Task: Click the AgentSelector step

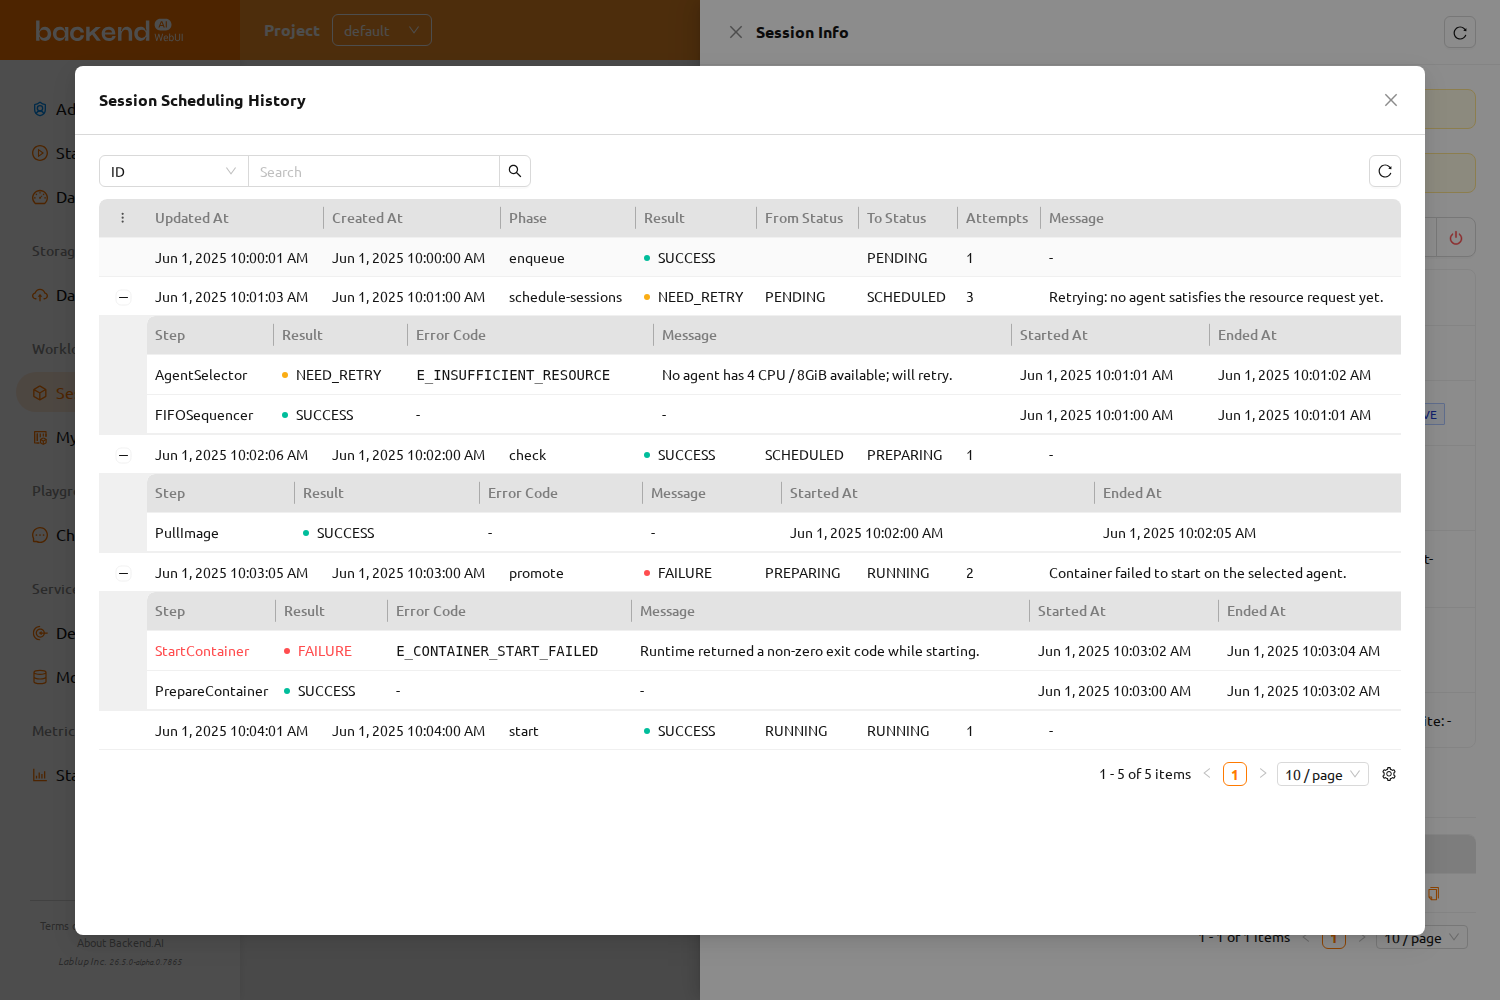Action: coord(201,375)
